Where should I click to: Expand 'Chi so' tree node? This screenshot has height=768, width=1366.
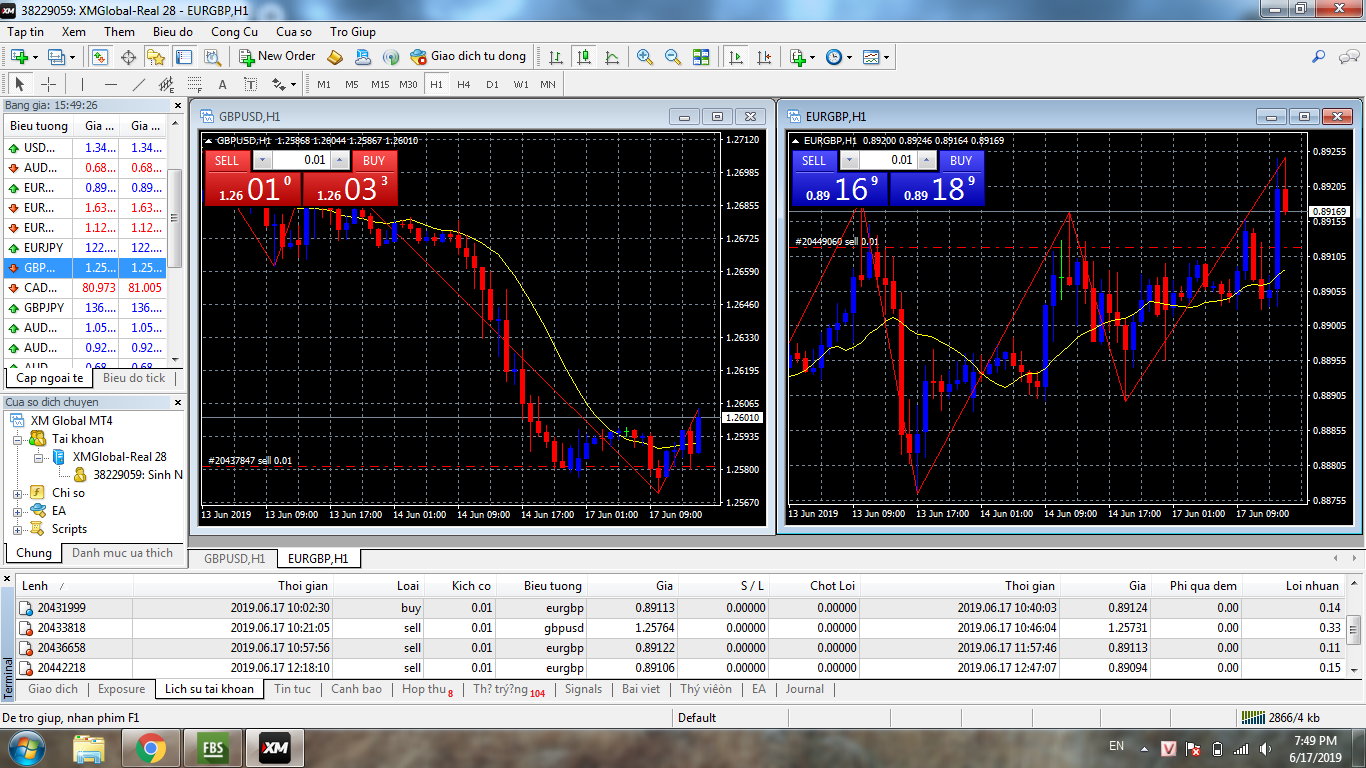19,493
